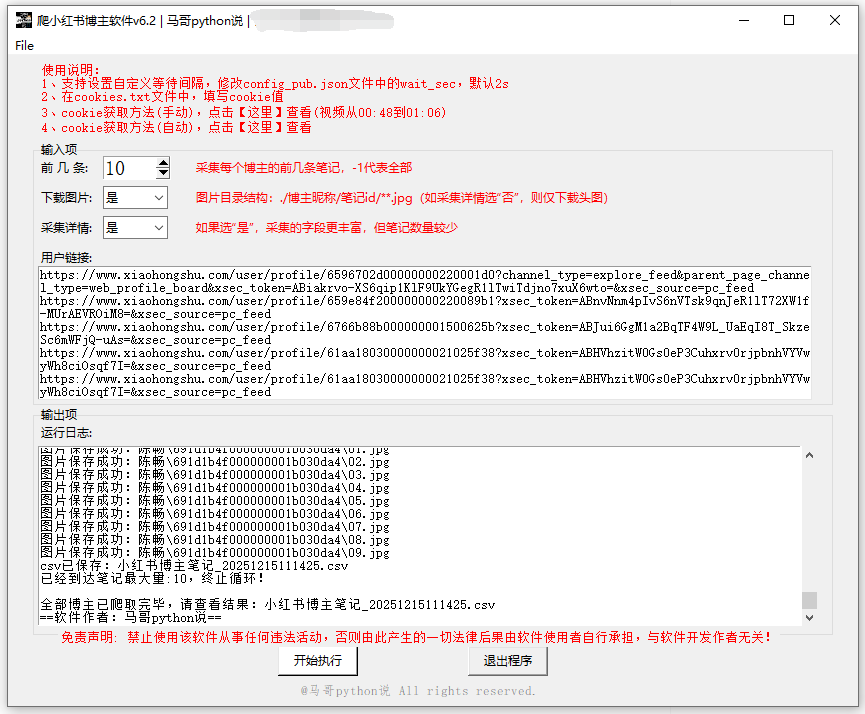Open the 下载图片 dropdown
The height and width of the screenshot is (714, 865).
pyautogui.click(x=135, y=198)
